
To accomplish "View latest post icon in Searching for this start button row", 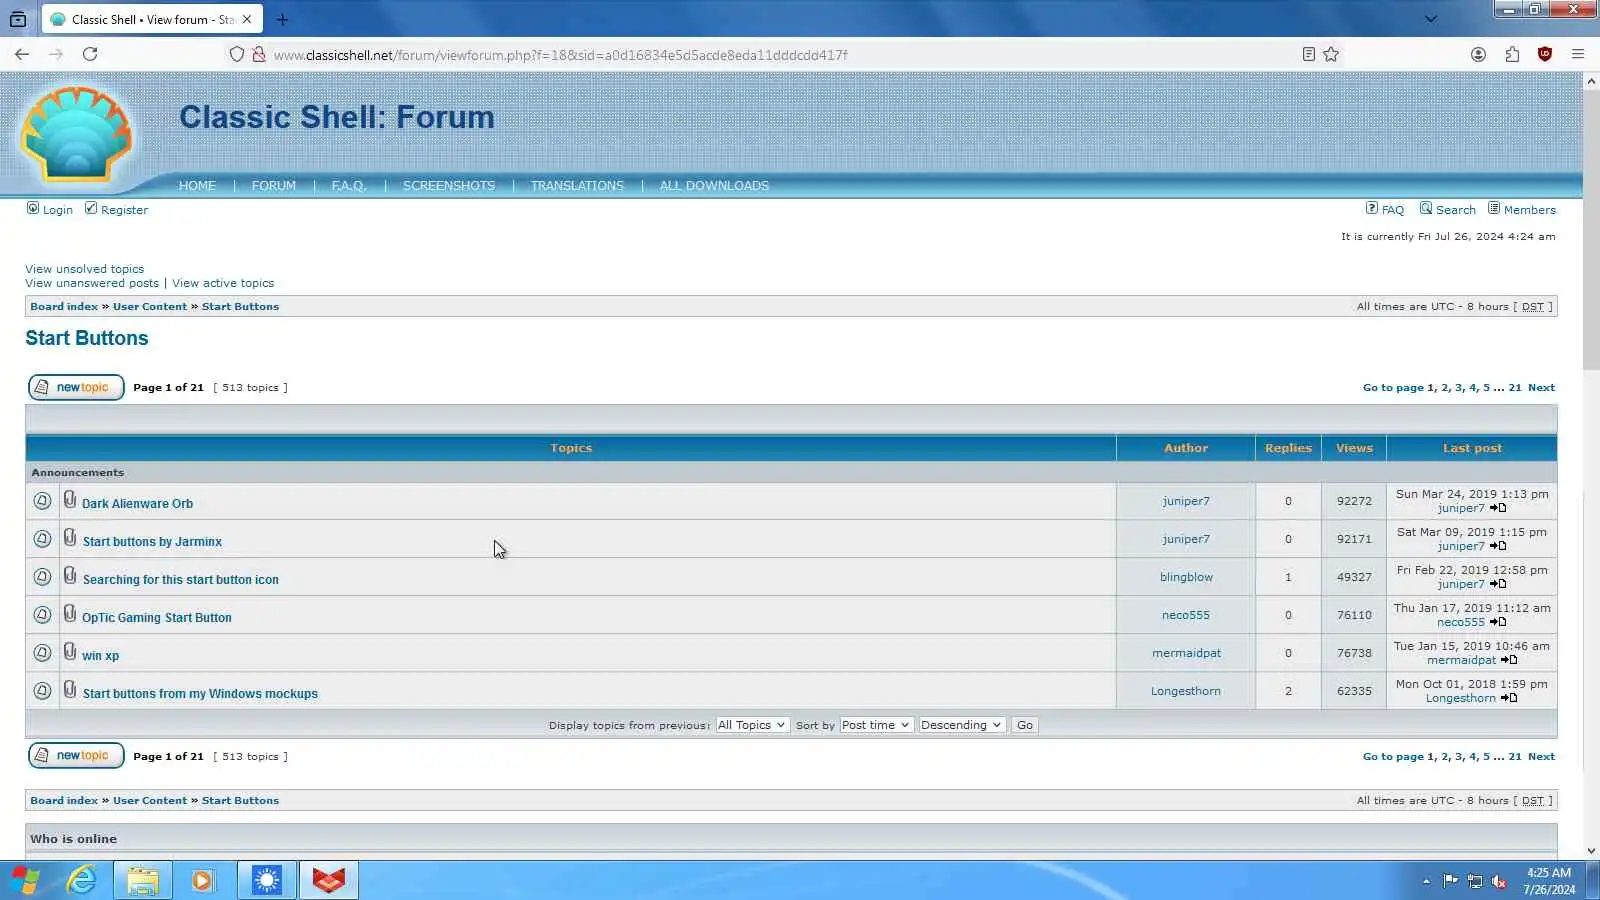I will tap(1498, 584).
